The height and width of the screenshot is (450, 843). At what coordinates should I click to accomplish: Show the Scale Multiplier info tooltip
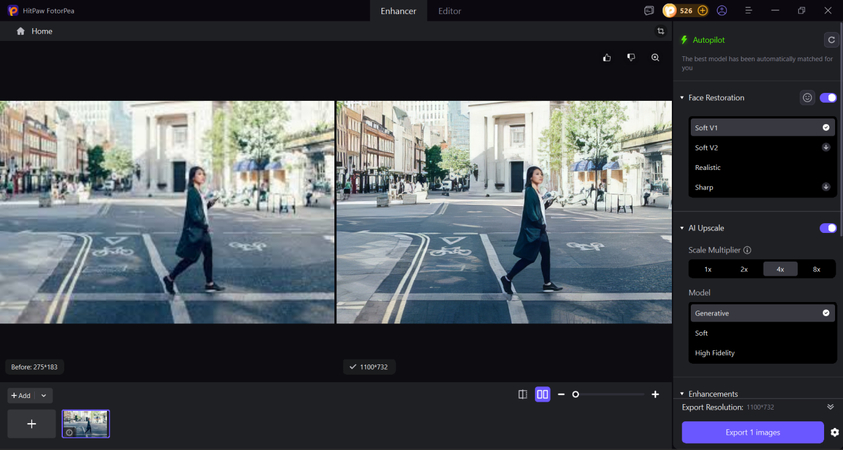pos(747,250)
